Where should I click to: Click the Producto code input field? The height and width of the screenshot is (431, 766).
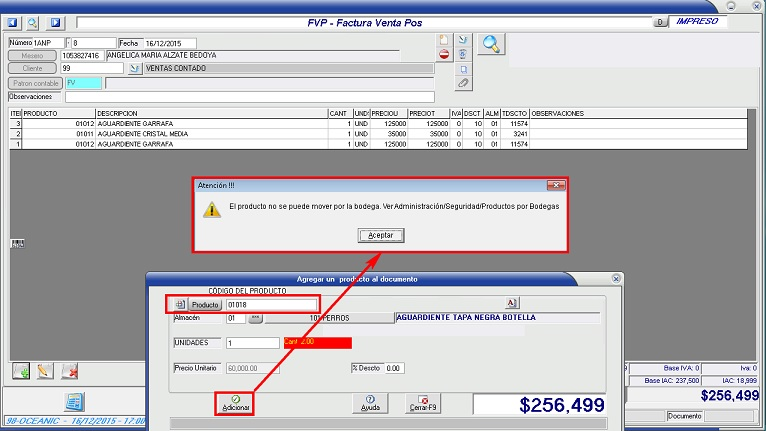click(270, 304)
